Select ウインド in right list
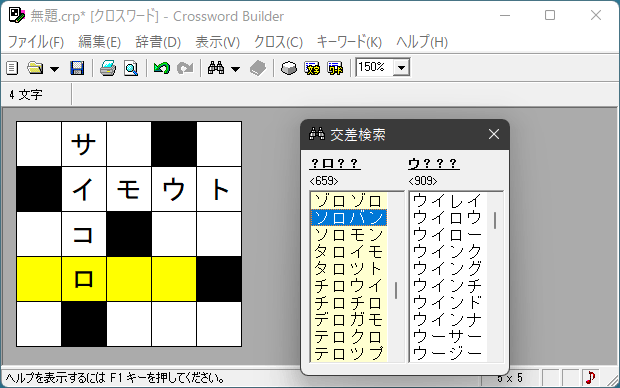This screenshot has width=620, height=388. pyautogui.click(x=448, y=303)
